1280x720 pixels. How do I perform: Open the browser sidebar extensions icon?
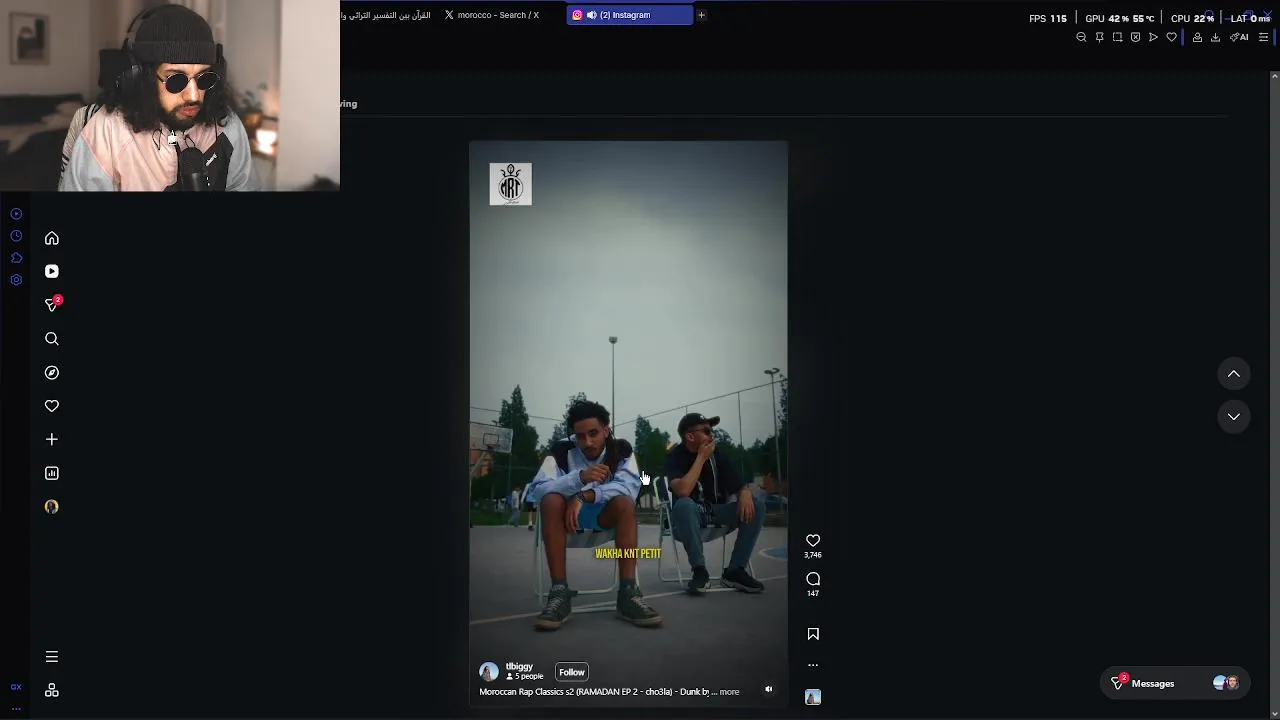coord(16,258)
